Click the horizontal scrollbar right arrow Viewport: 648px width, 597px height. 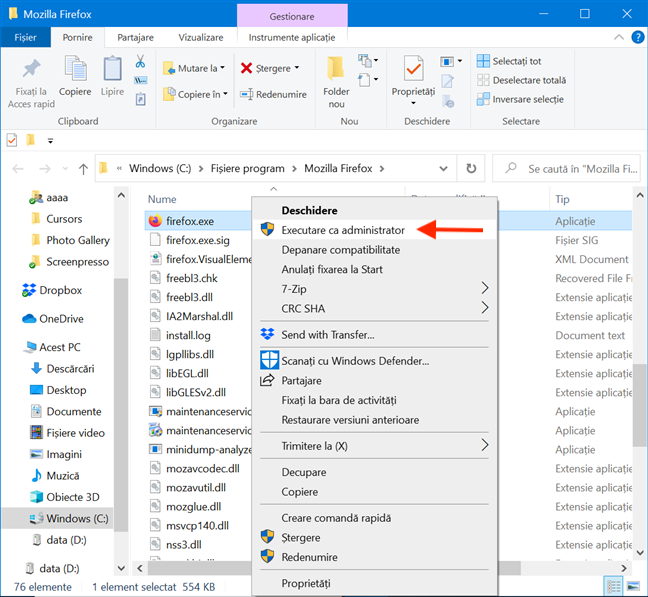pos(624,568)
